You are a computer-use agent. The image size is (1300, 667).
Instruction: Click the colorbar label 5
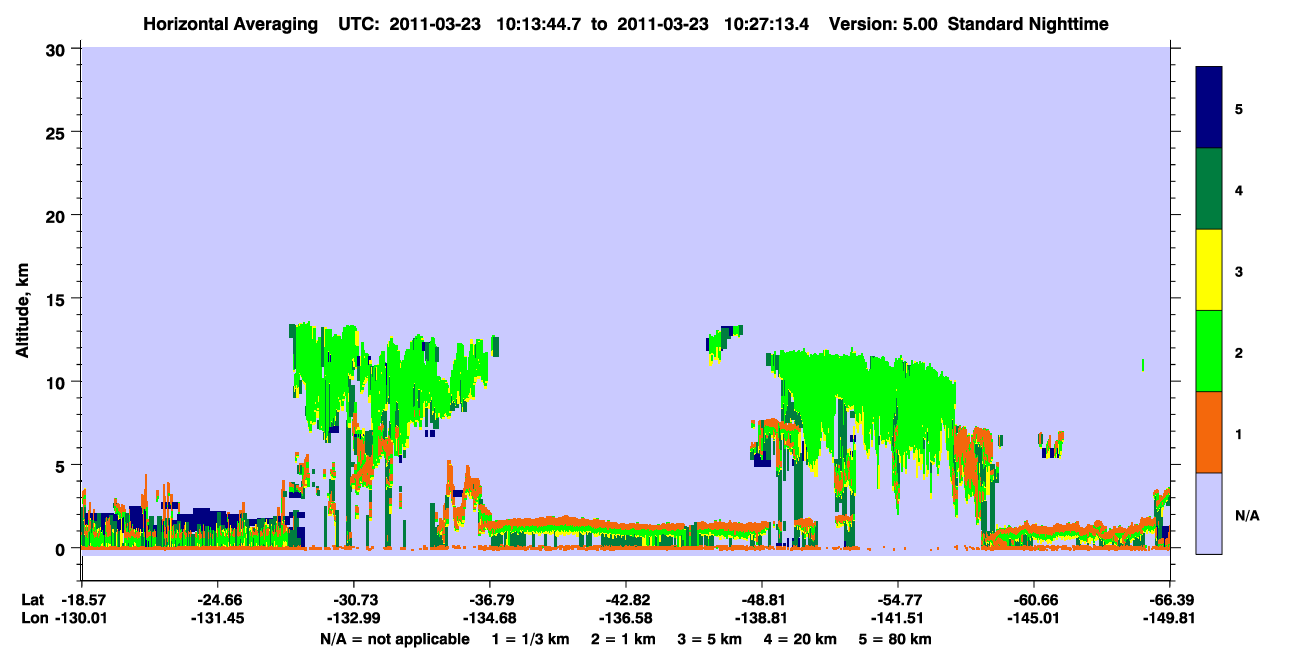click(x=1239, y=108)
